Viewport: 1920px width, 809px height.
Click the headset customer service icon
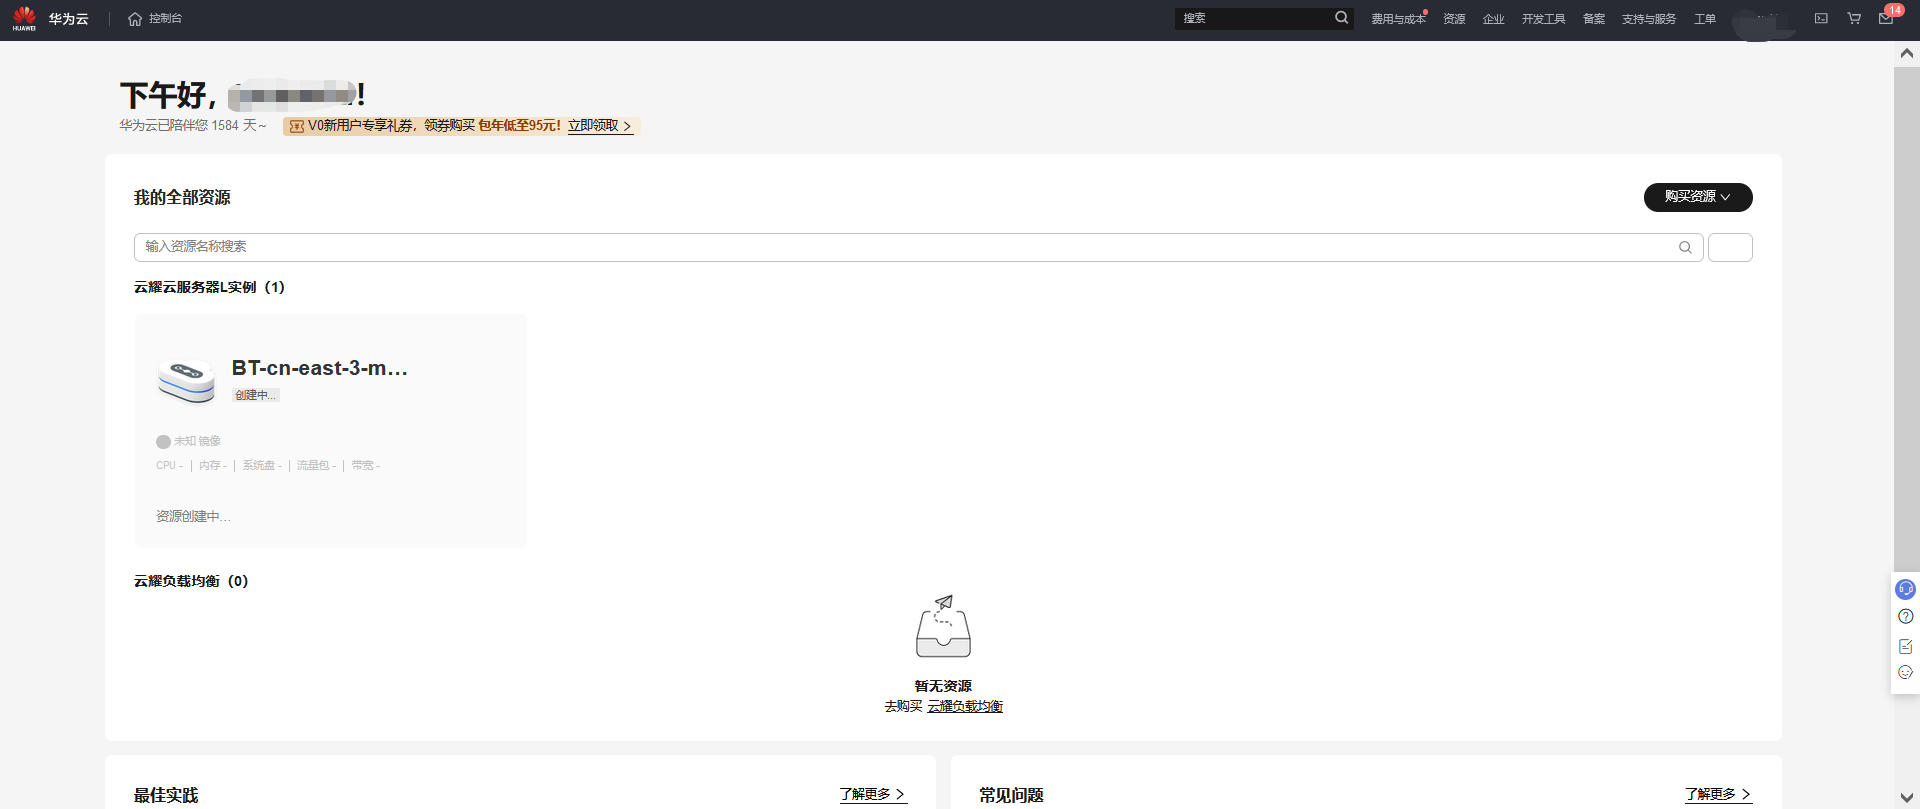point(1905,589)
